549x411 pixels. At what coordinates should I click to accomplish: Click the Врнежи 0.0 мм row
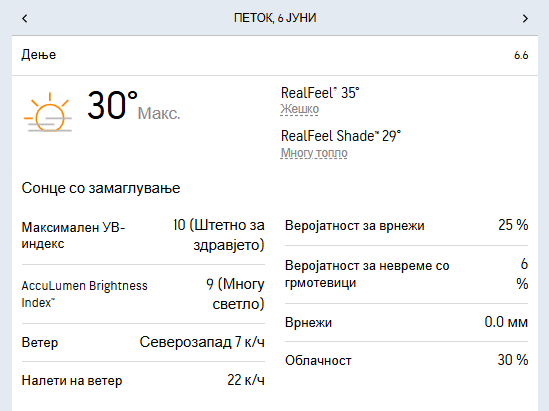(406, 322)
